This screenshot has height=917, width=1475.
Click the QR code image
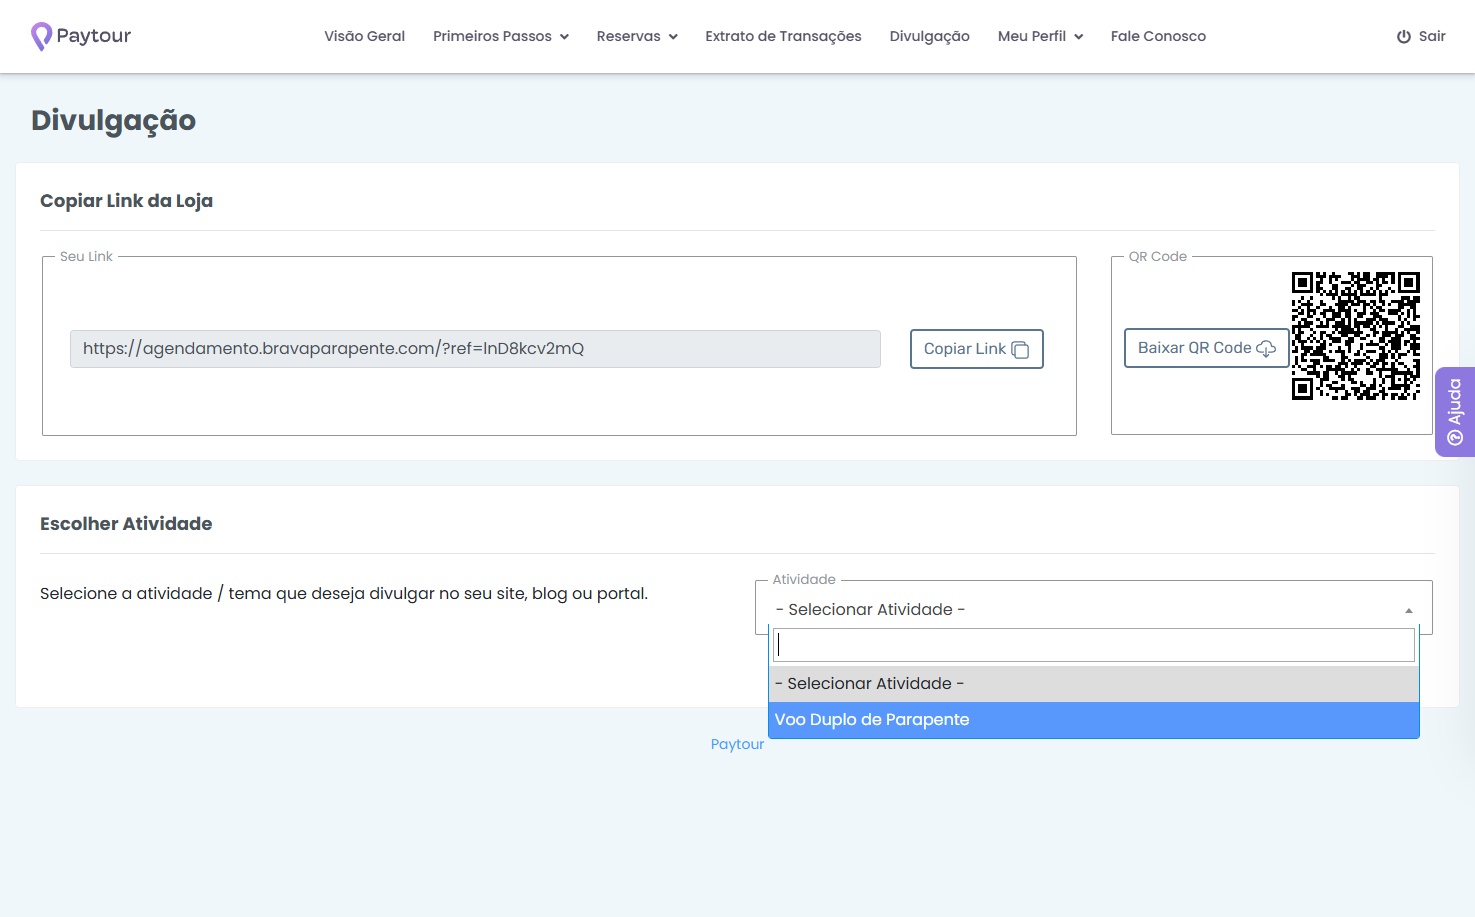click(1356, 336)
